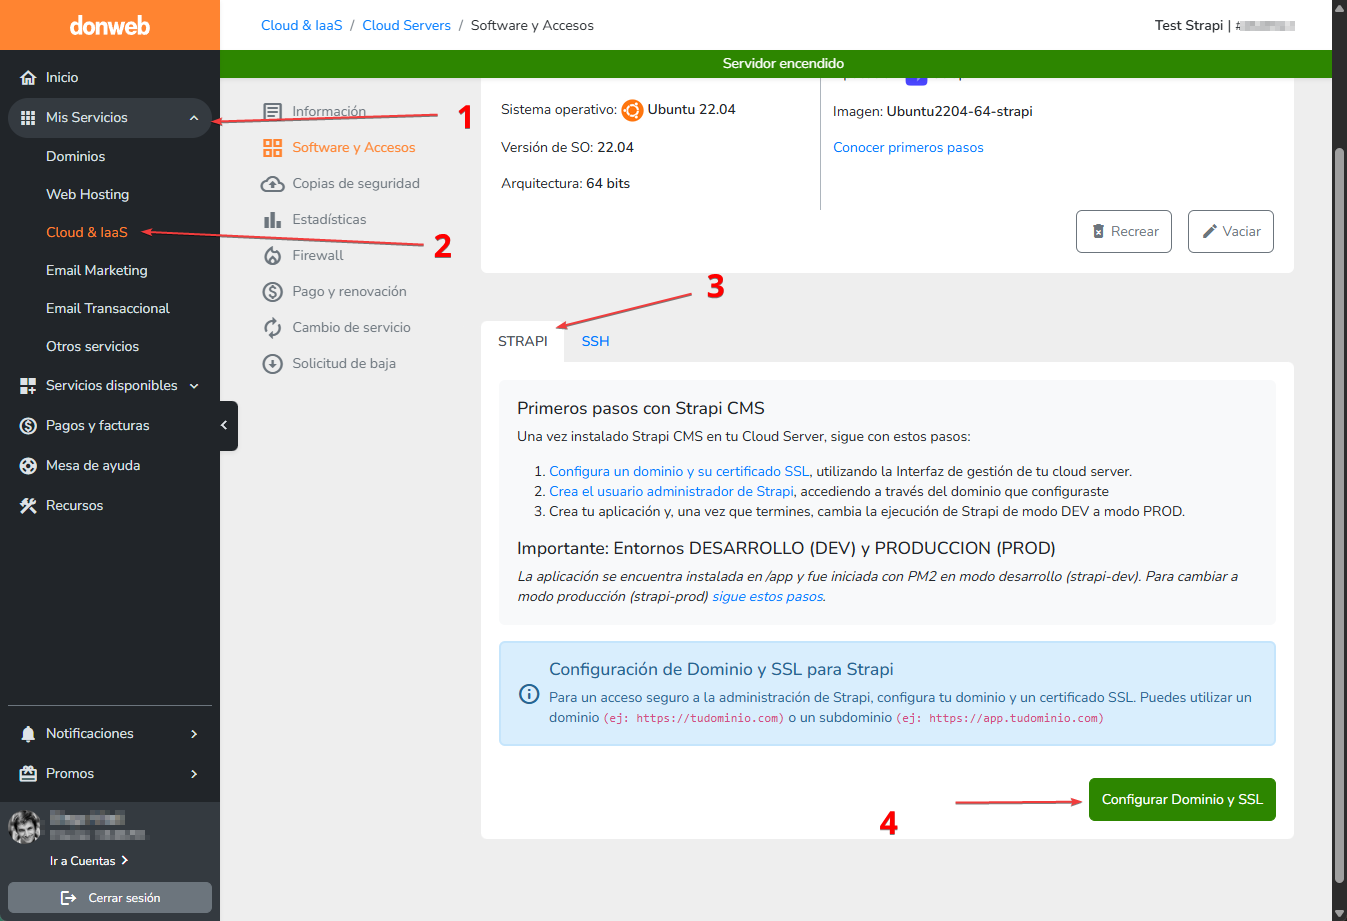Expand Servicios disponibles chevron
The image size is (1347, 921).
(194, 386)
